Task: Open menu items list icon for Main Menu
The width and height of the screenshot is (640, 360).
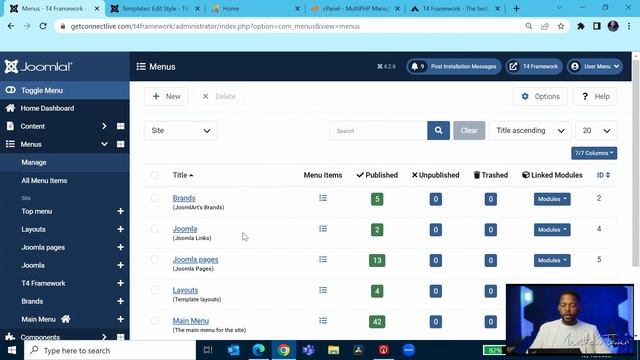Action: click(323, 321)
